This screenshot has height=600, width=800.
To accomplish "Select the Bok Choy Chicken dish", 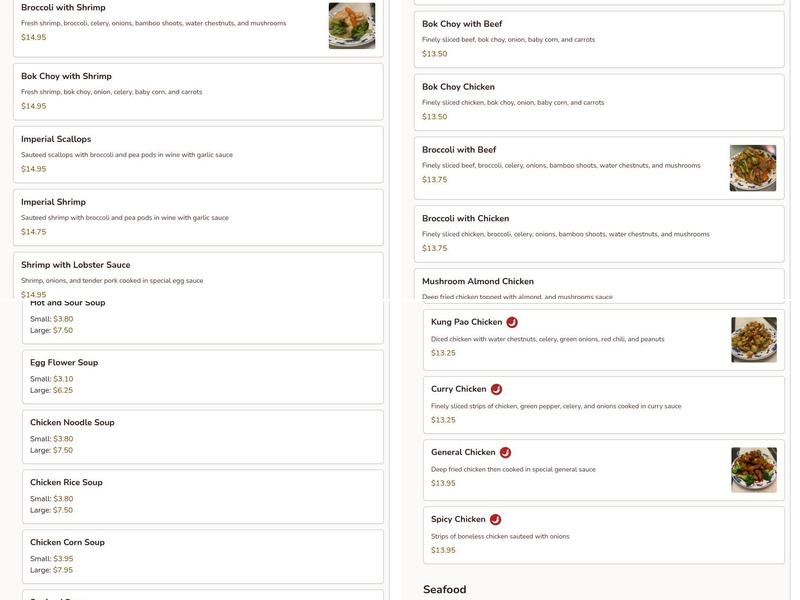I will (x=599, y=102).
